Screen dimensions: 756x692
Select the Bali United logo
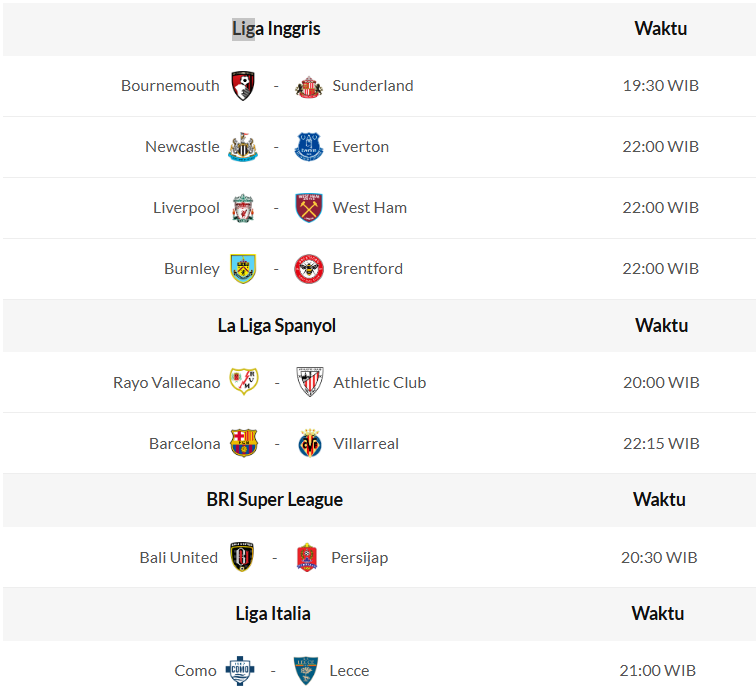coord(243,557)
